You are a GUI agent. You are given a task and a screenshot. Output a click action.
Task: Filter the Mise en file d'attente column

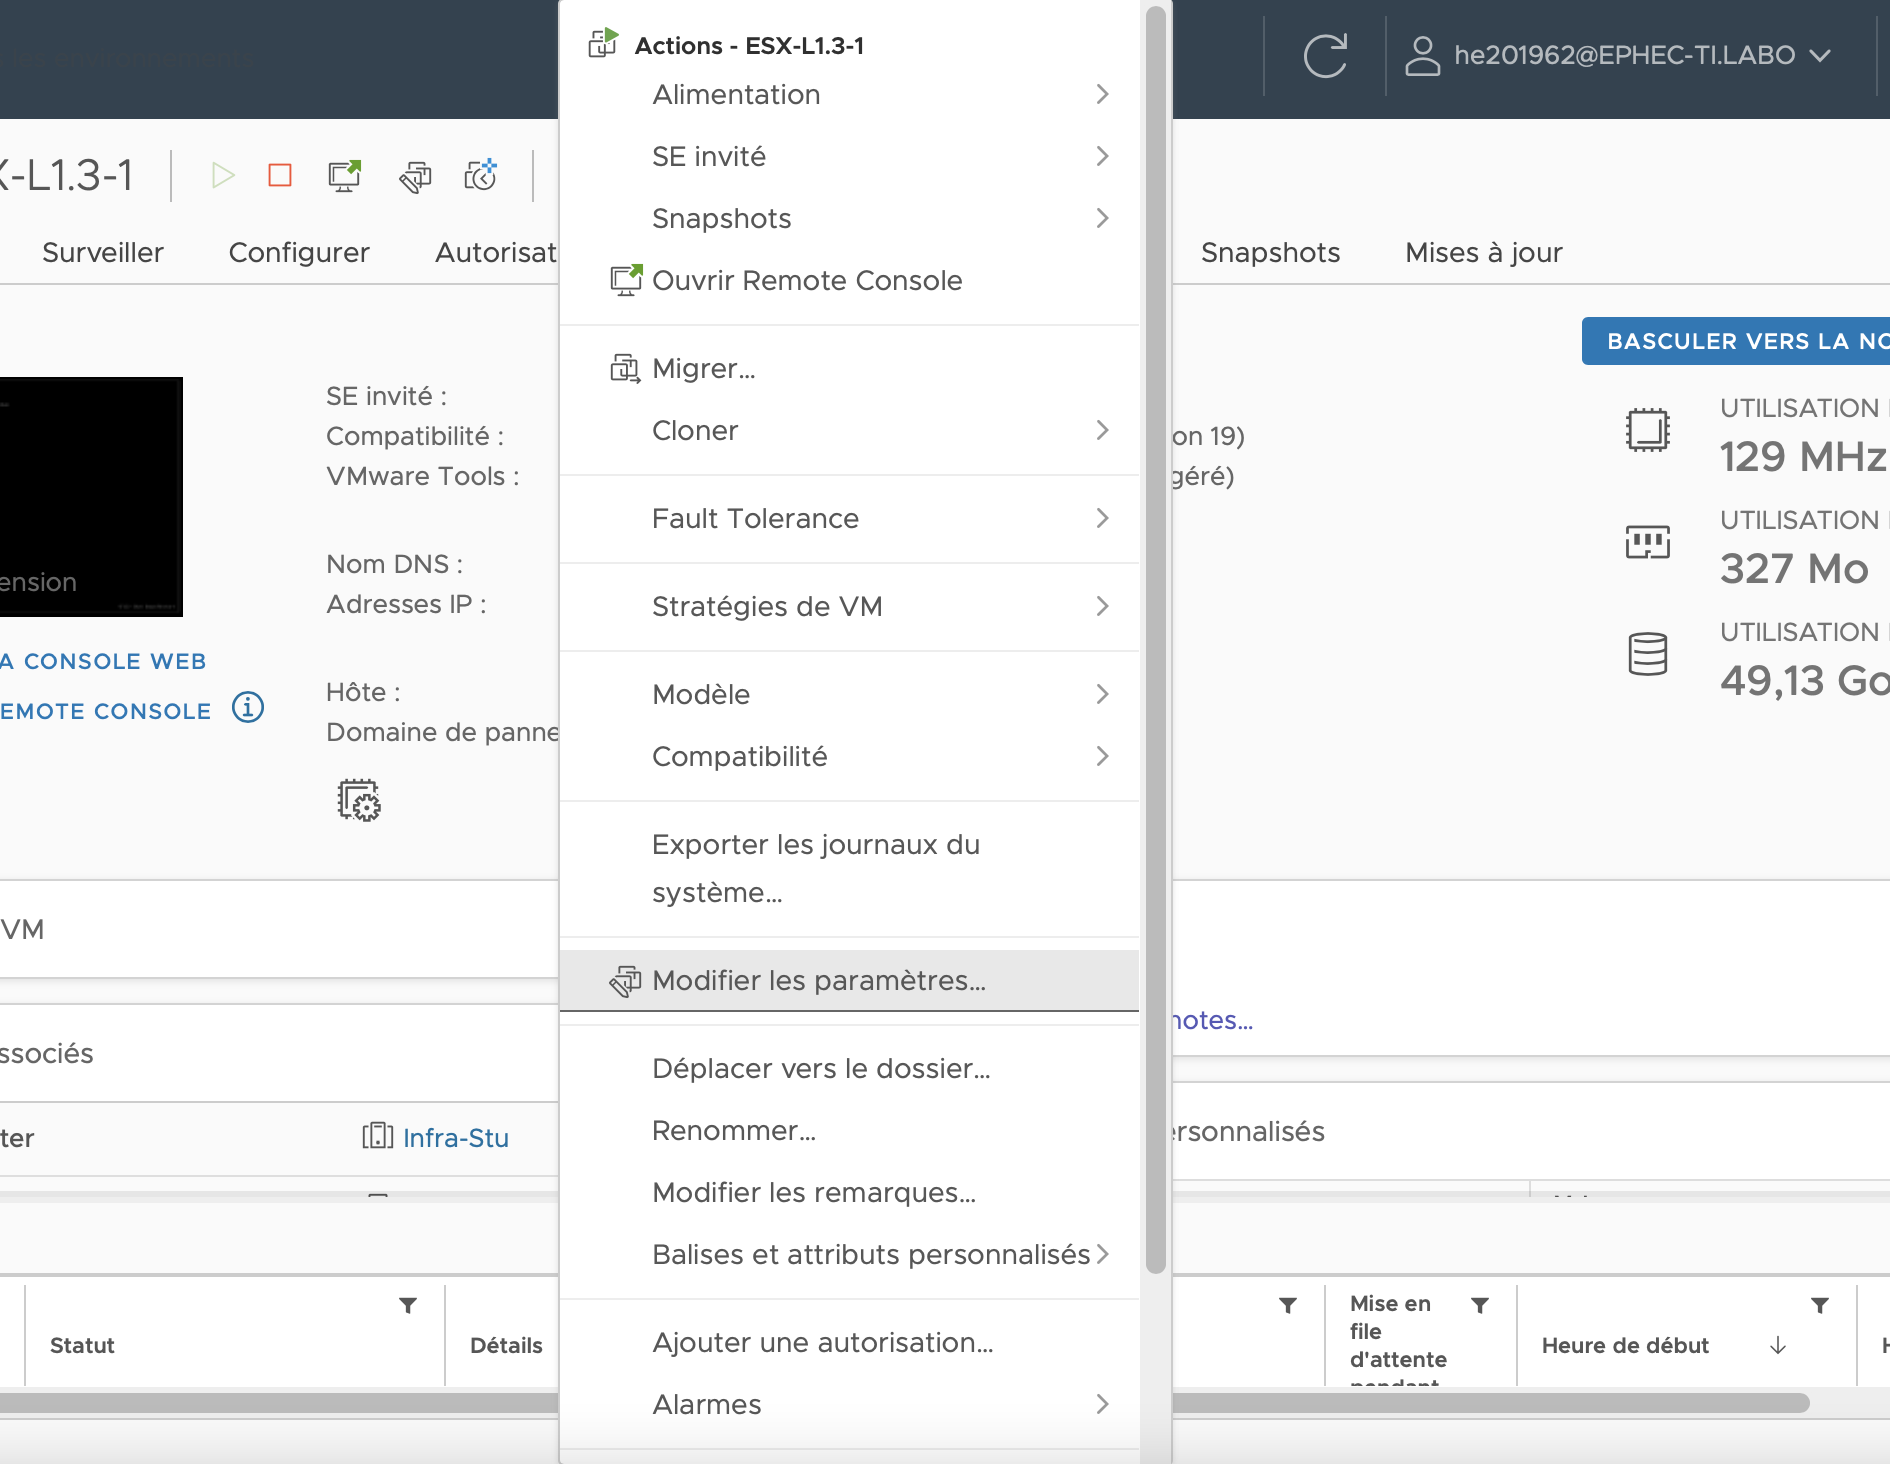coord(1480,1305)
